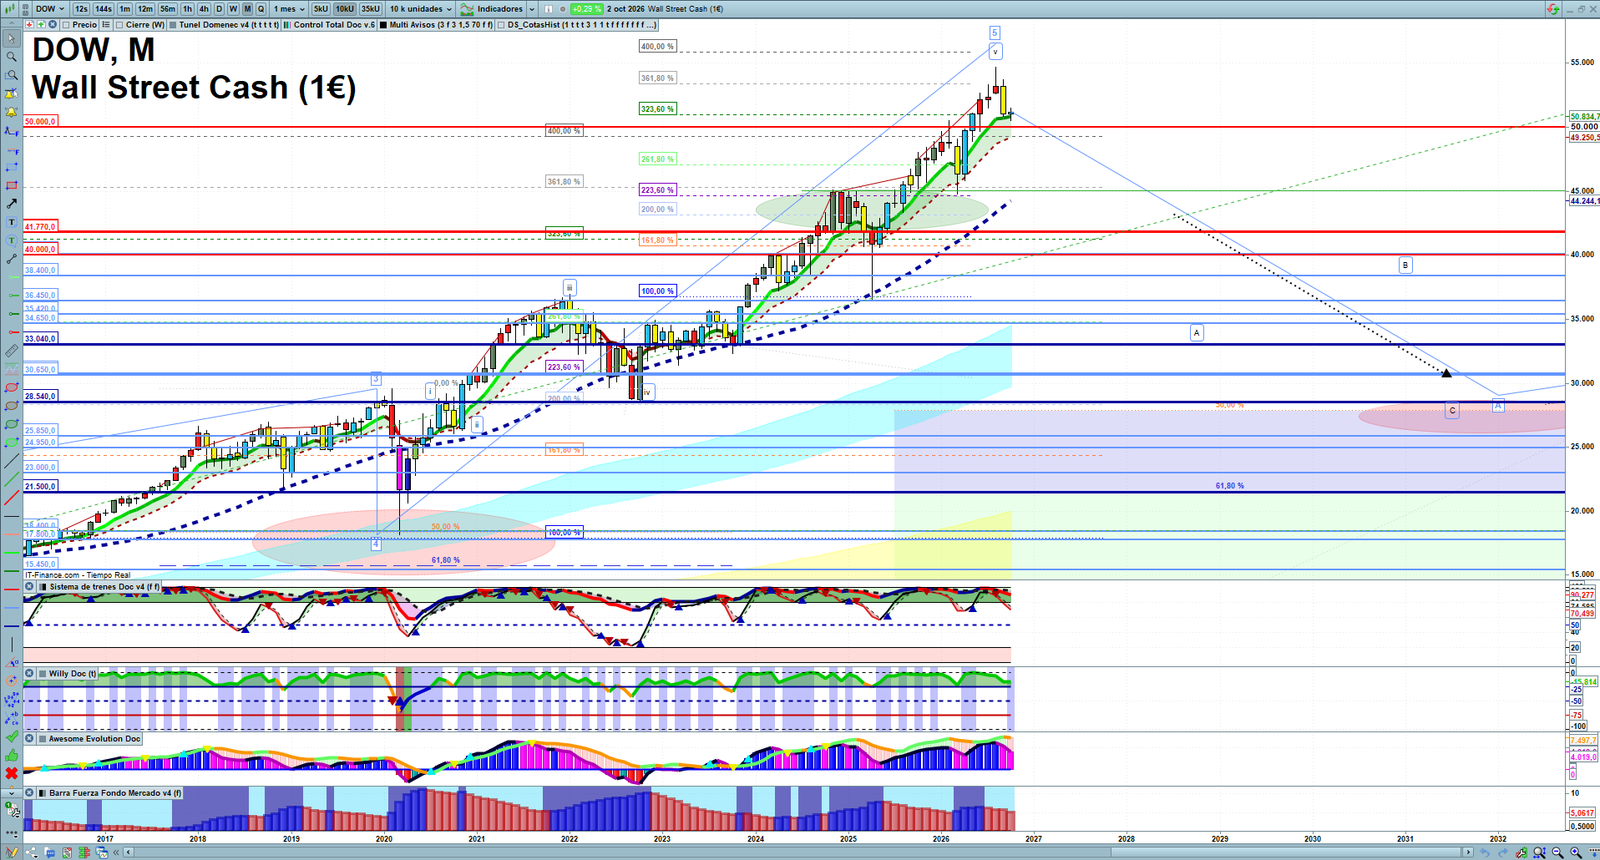Image resolution: width=1600 pixels, height=860 pixels.
Task: Select the quarterly Q timeframe
Action: (x=261, y=9)
